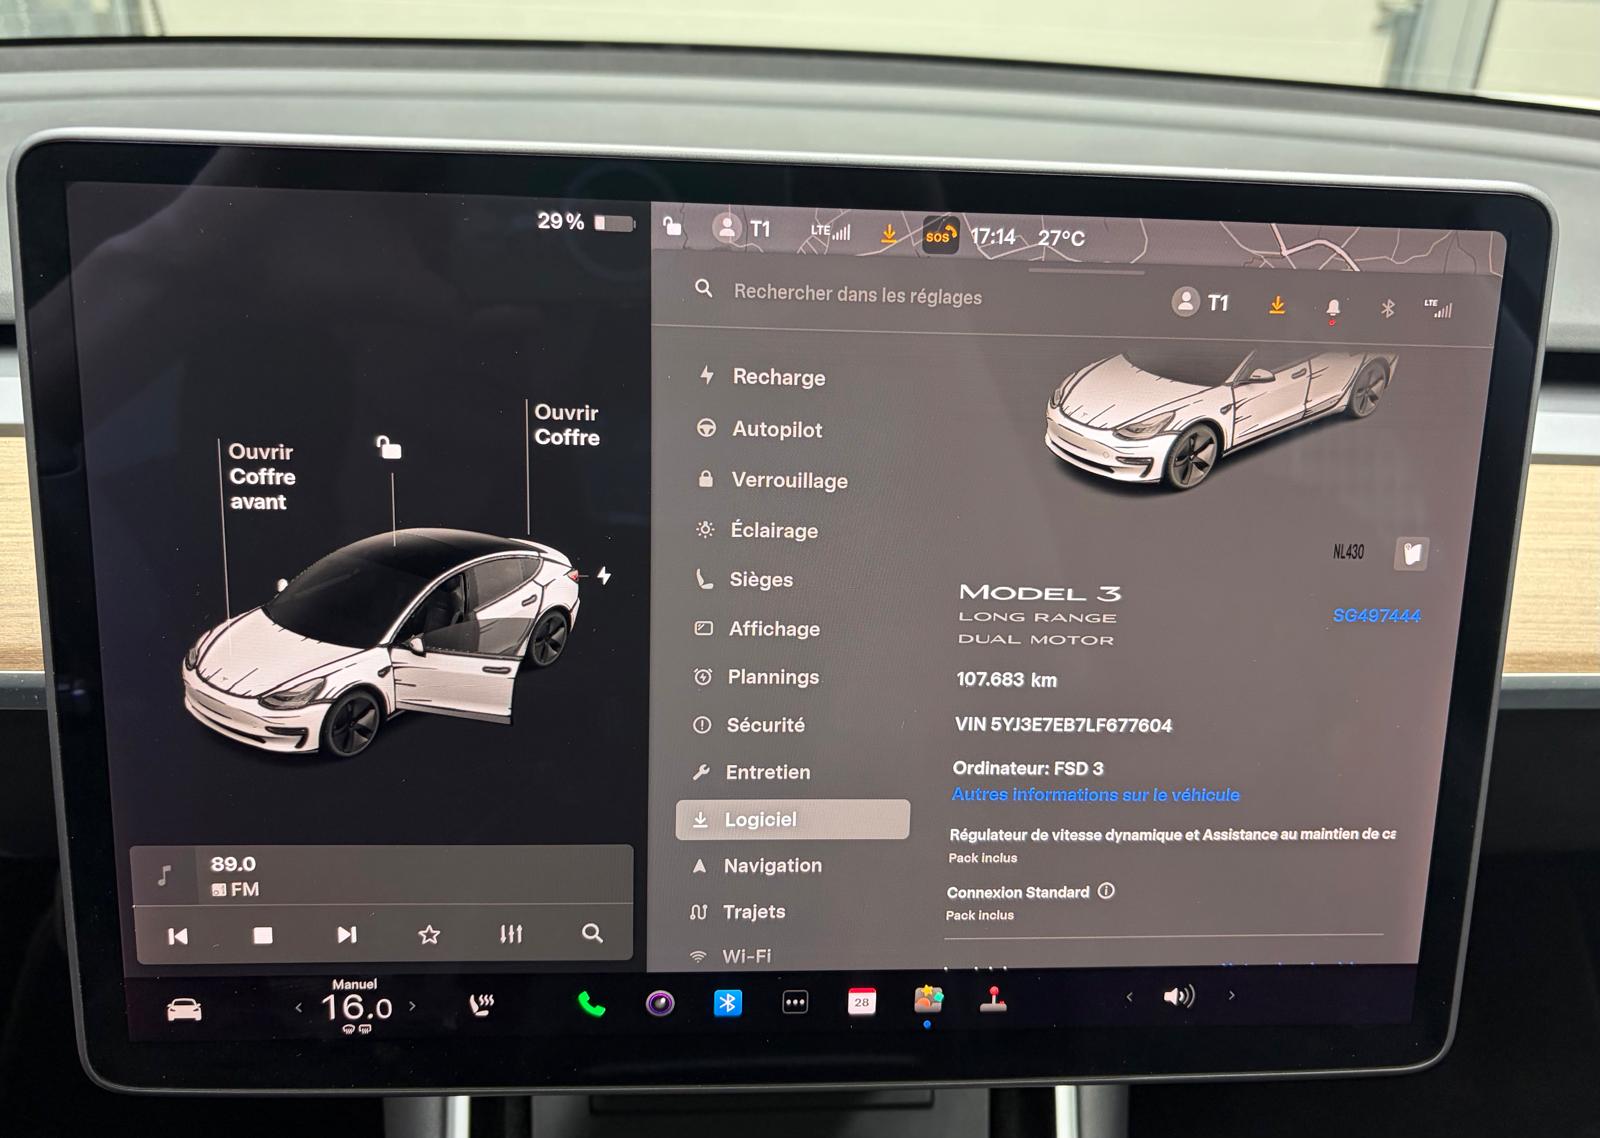Screen dimensions: 1600x1138
Task: Open Plannings scheduling settings
Action: 756,677
